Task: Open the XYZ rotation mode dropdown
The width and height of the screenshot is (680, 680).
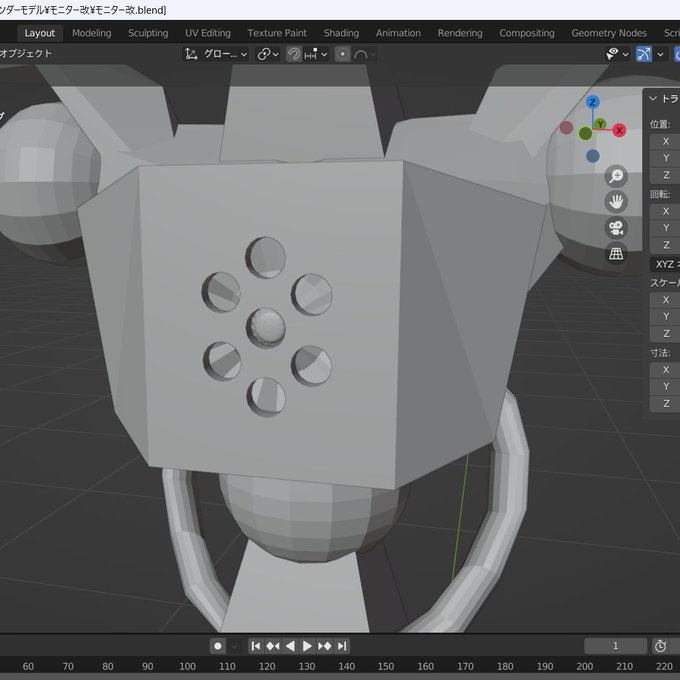Action: pos(664,264)
